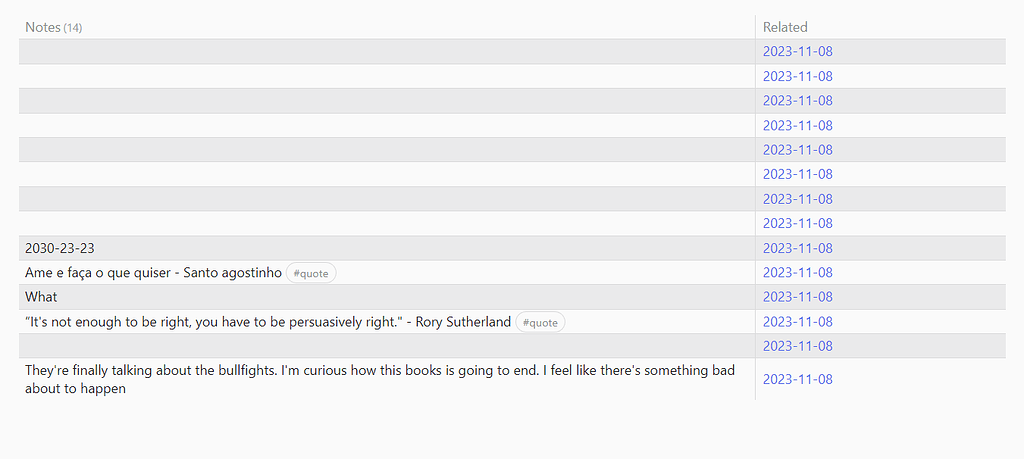Select the "Ame e faça o que quiser" note
Screen dimensions: 1024x459
(153, 273)
